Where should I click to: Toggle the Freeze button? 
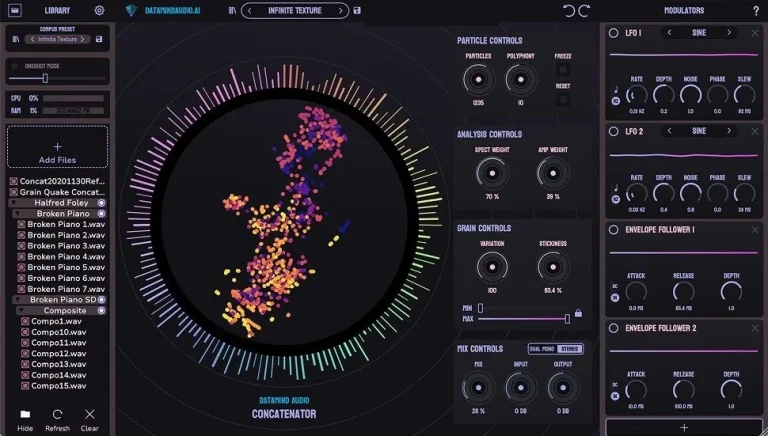click(563, 69)
